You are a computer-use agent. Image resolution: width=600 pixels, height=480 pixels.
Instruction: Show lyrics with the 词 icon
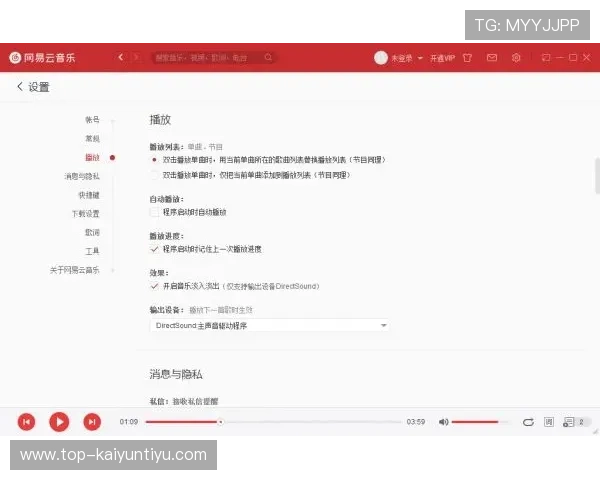tap(549, 422)
